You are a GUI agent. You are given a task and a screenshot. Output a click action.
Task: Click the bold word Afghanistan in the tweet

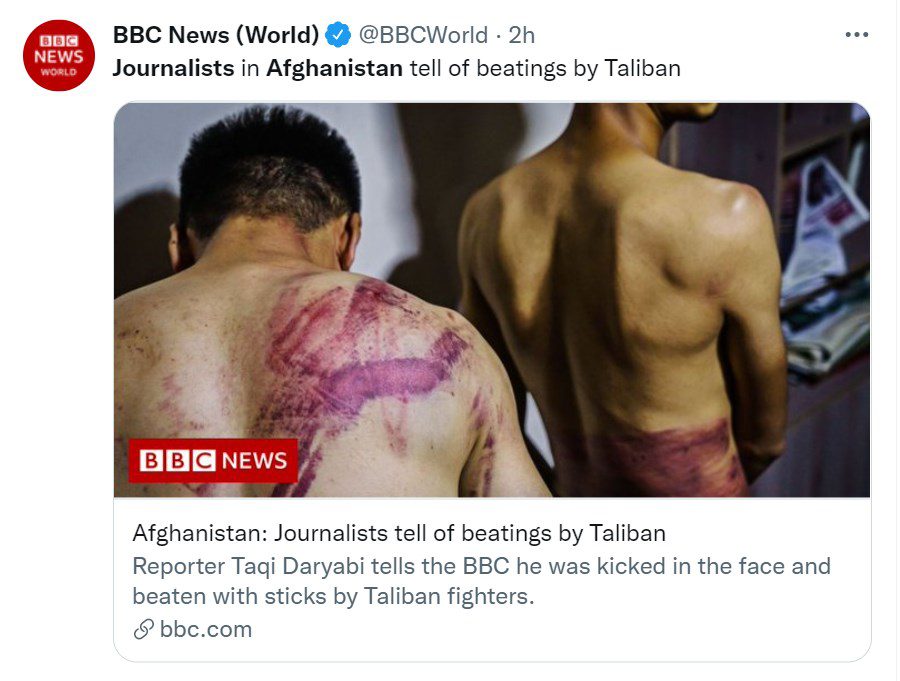coord(335,68)
